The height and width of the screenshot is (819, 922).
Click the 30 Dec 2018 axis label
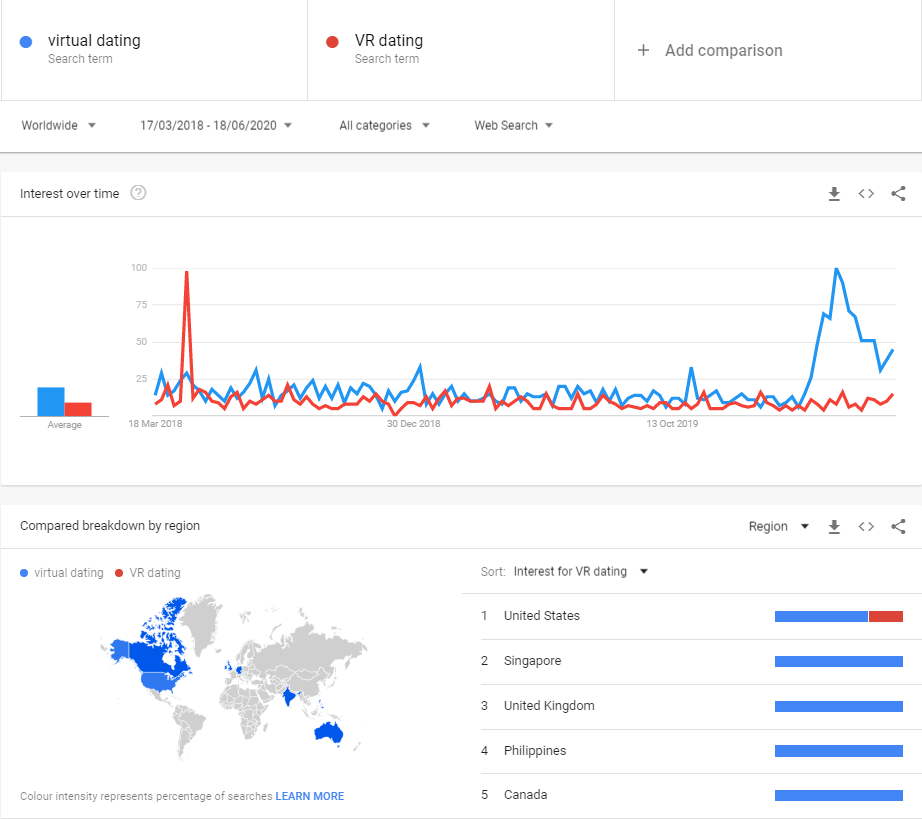coord(413,423)
